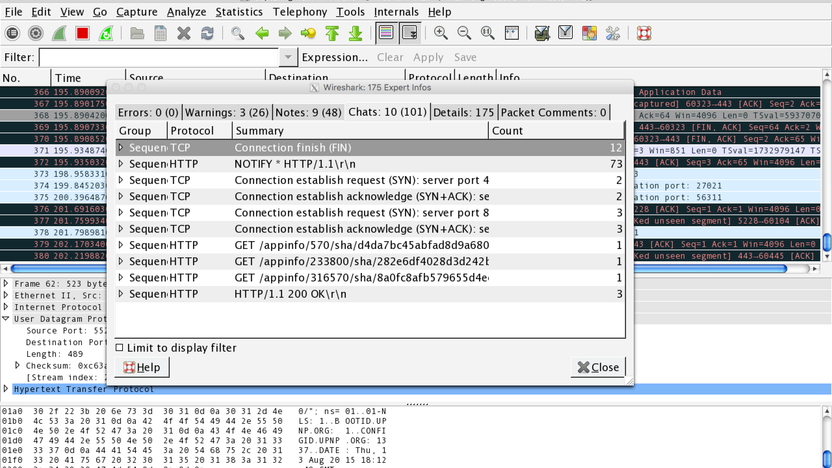Open the File menu
The width and height of the screenshot is (832, 468).
[x=13, y=12]
